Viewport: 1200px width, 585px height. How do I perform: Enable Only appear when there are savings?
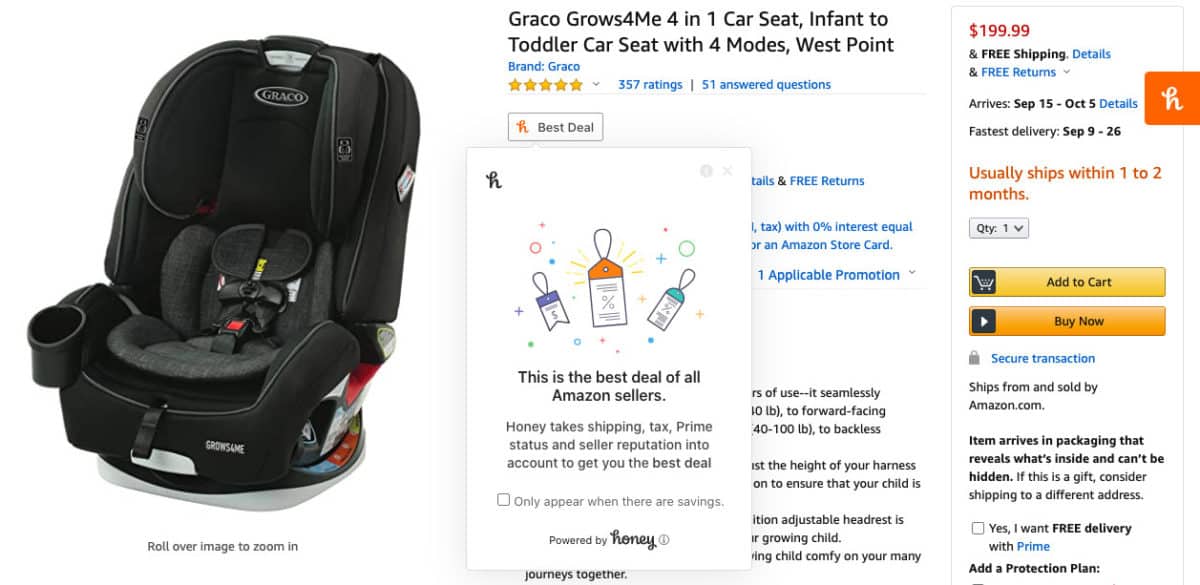pos(503,499)
